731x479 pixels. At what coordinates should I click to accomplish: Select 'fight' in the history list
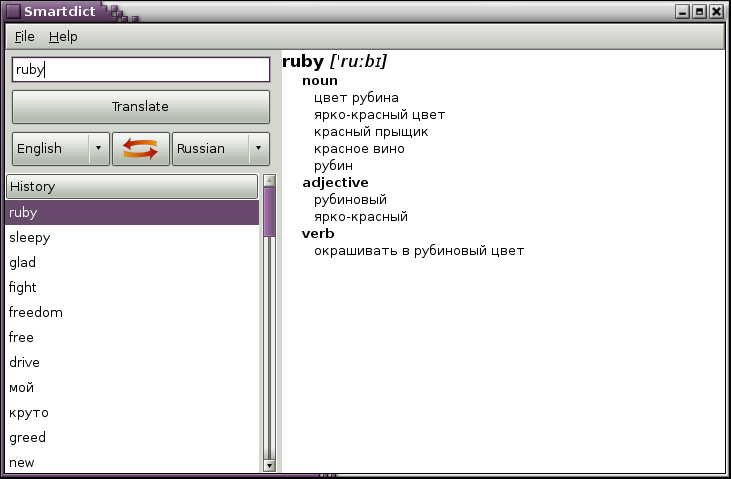click(x=132, y=287)
